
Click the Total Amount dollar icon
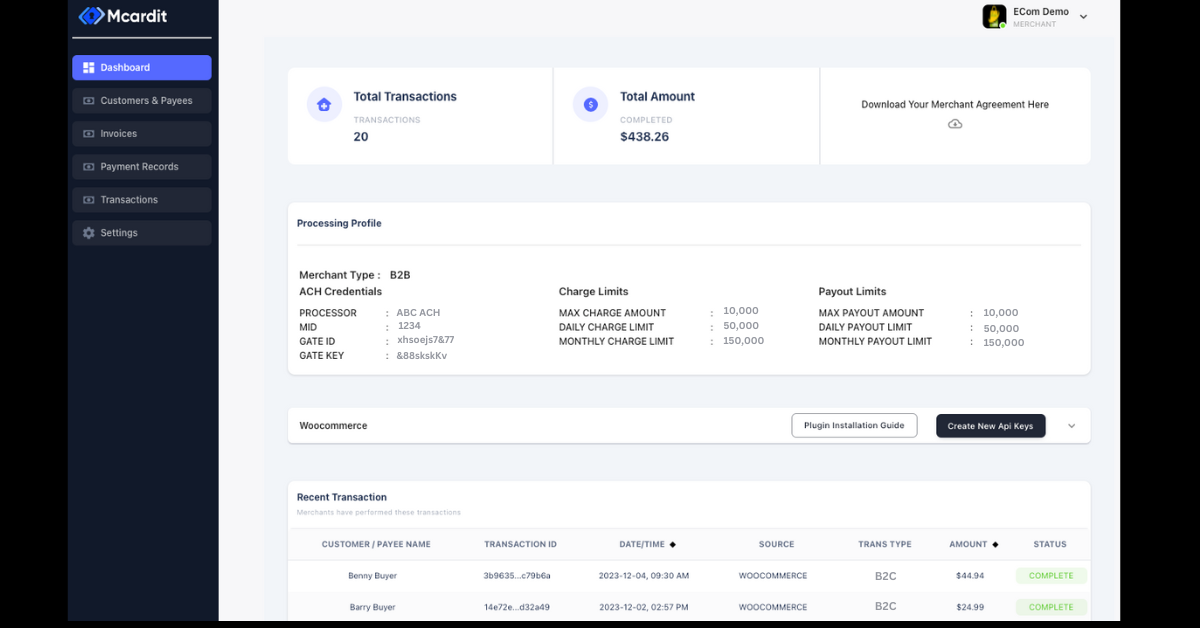590,105
